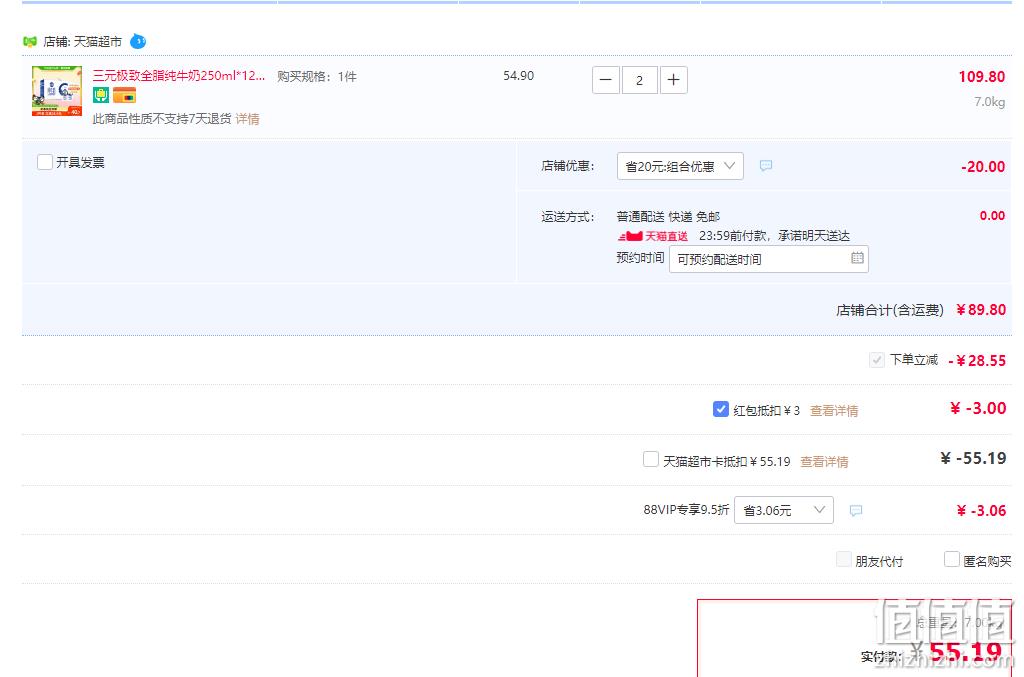Open the 三元 milk product thumbnail
The width and height of the screenshot is (1024, 677).
point(57,91)
